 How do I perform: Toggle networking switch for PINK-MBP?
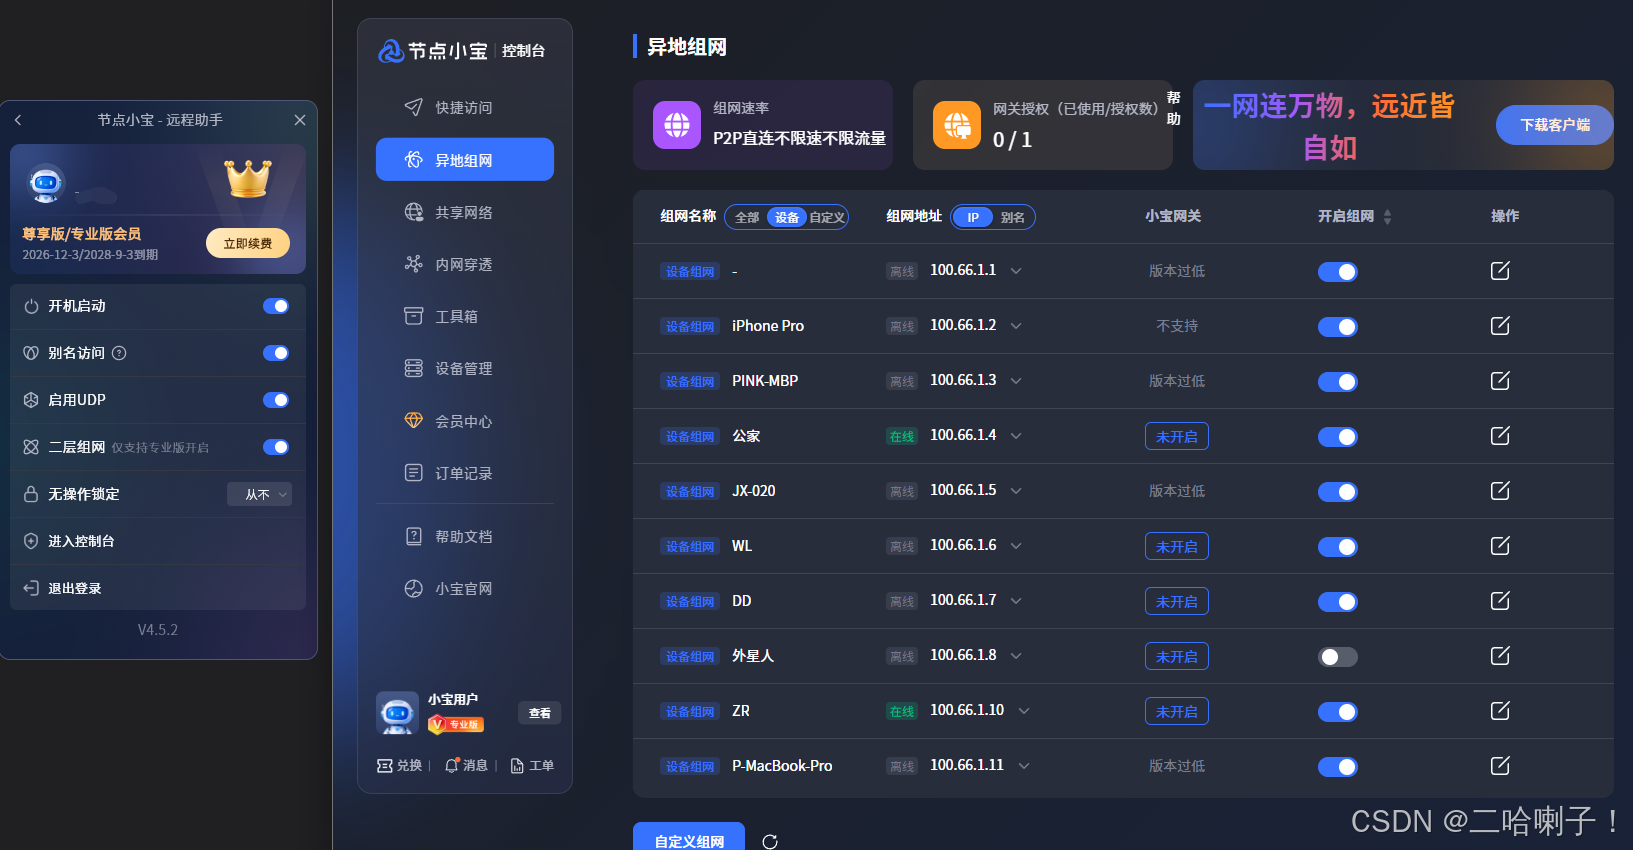pos(1338,382)
